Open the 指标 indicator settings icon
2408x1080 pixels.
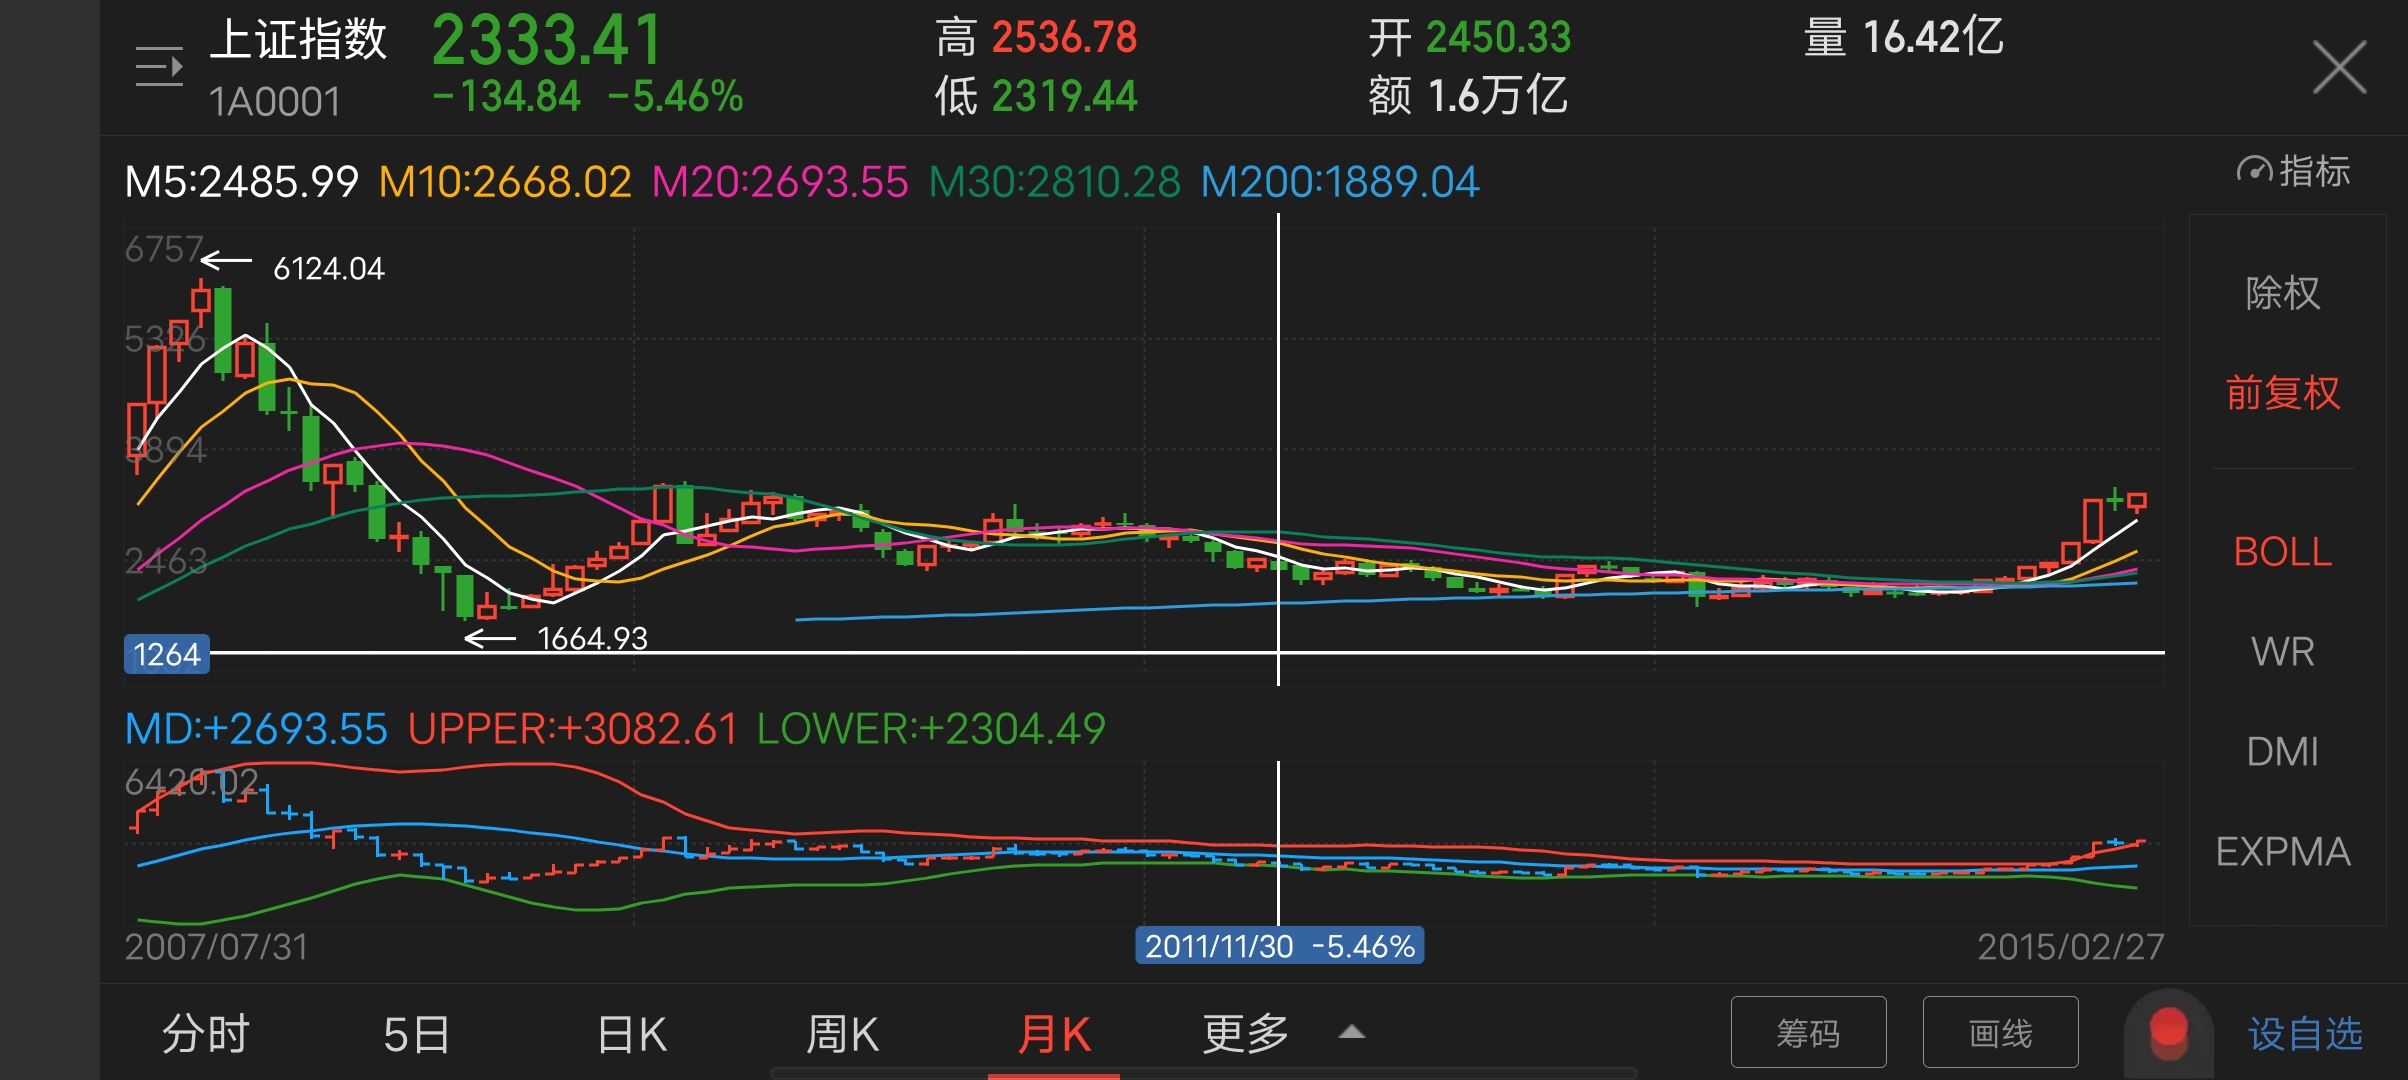coord(2295,172)
